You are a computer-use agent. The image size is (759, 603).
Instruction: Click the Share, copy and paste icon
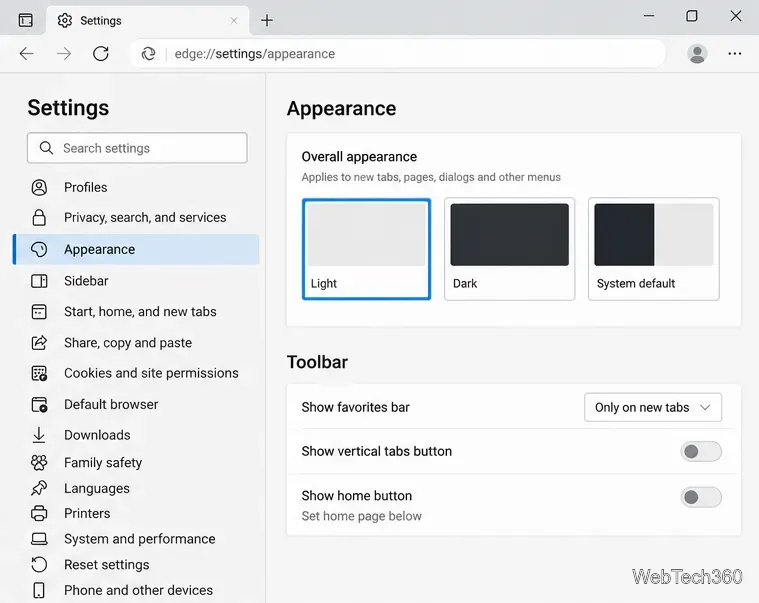[x=39, y=343]
